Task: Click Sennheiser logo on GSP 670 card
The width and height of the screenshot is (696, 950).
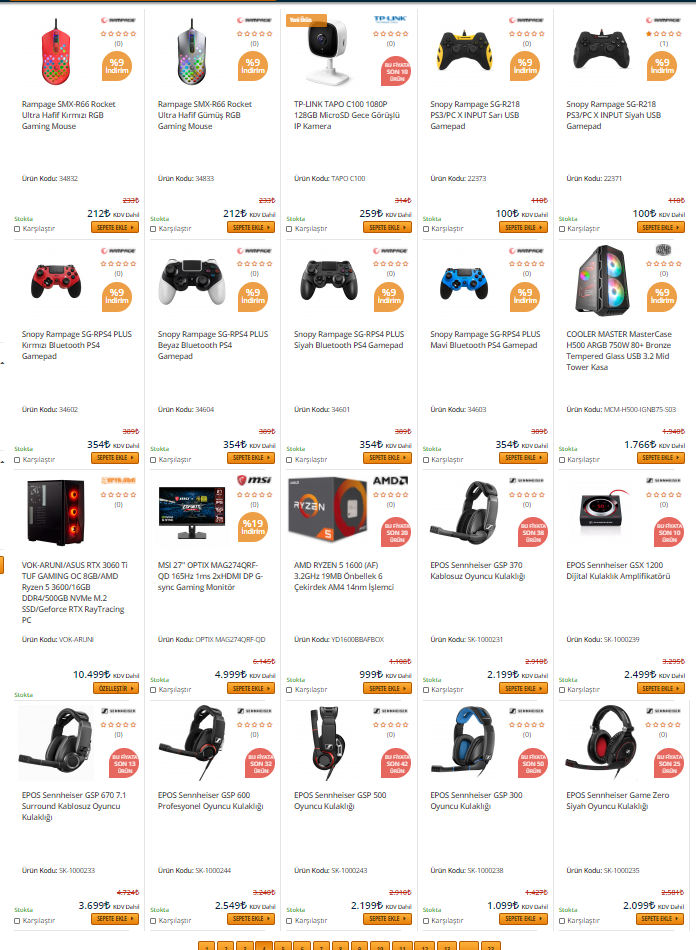Action: [118, 711]
